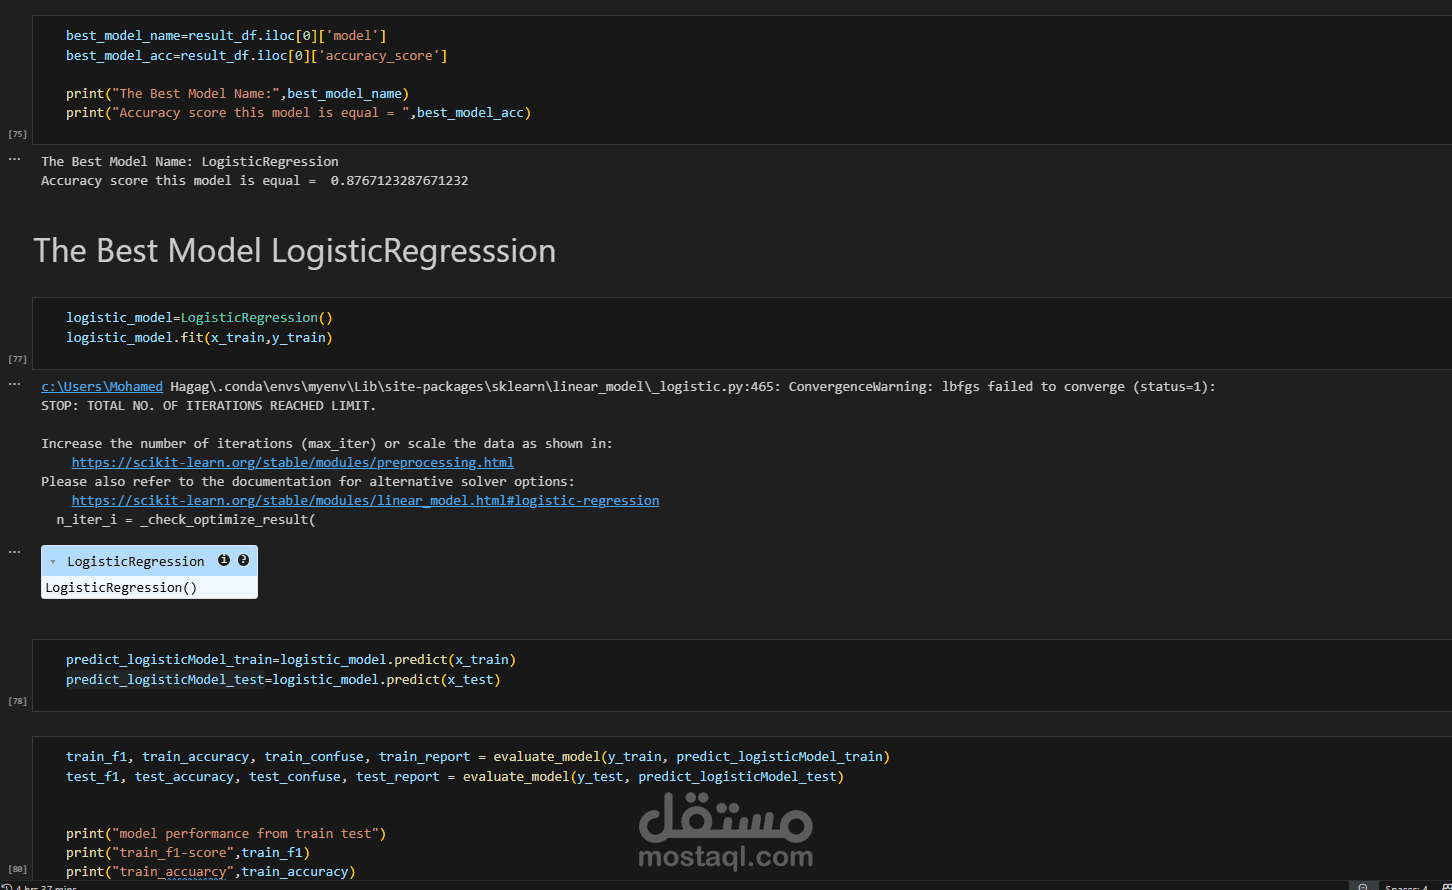Click The Best Model LogisticRegresssion markdown heading

(x=295, y=250)
